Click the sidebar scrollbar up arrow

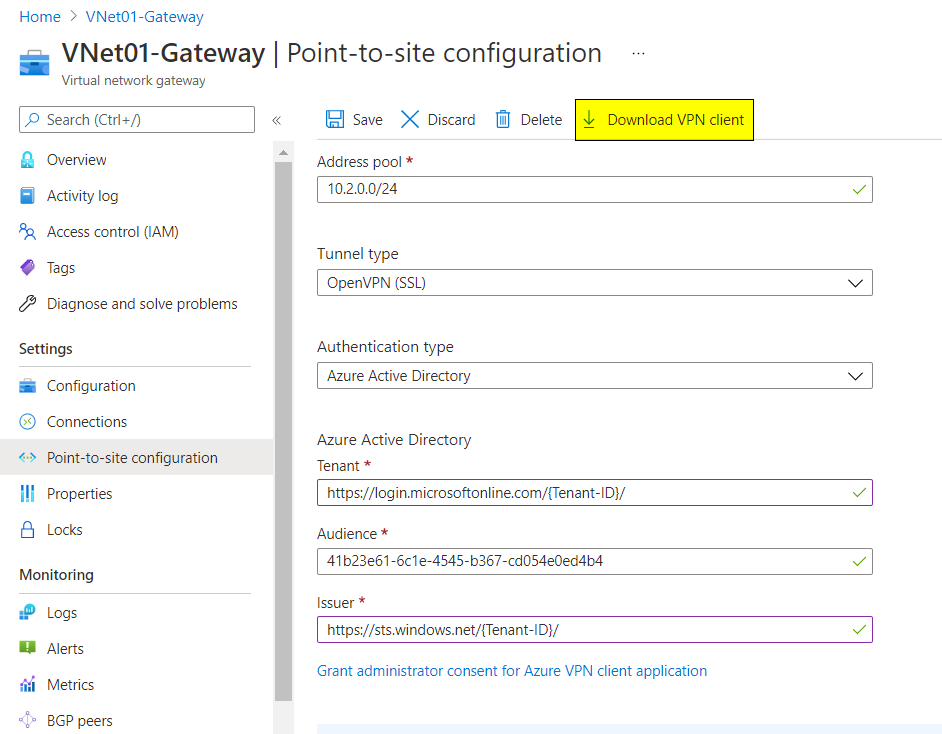284,153
